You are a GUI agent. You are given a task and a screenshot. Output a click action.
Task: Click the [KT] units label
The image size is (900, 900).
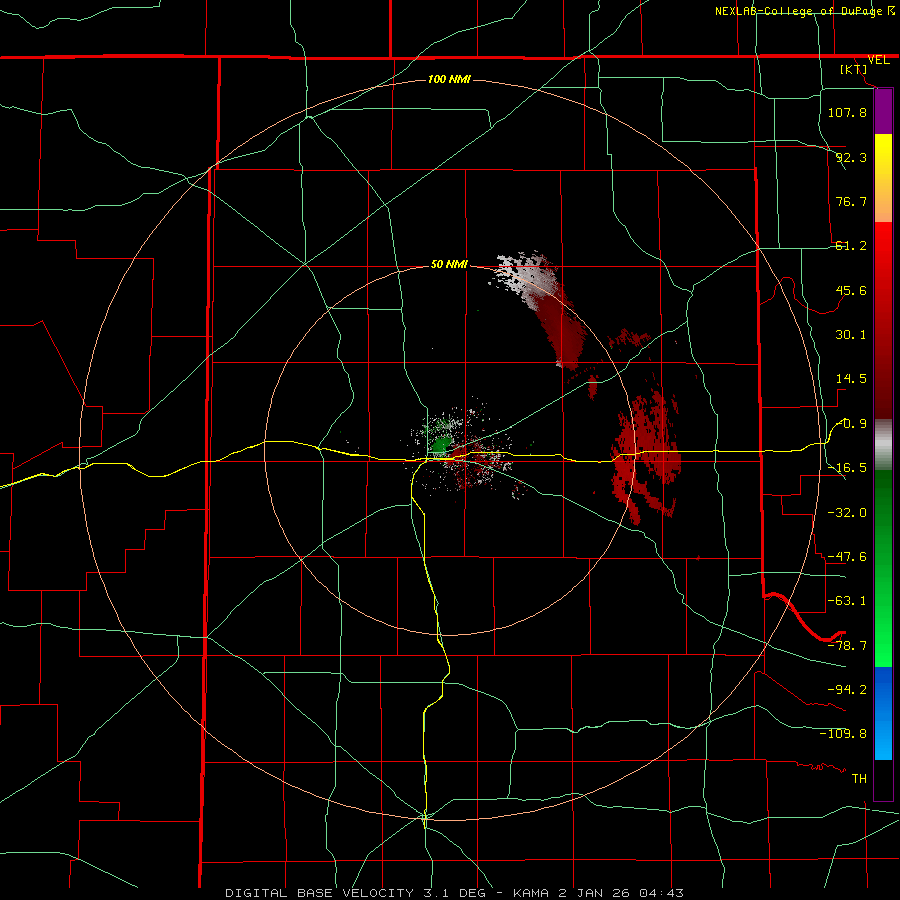(x=854, y=69)
